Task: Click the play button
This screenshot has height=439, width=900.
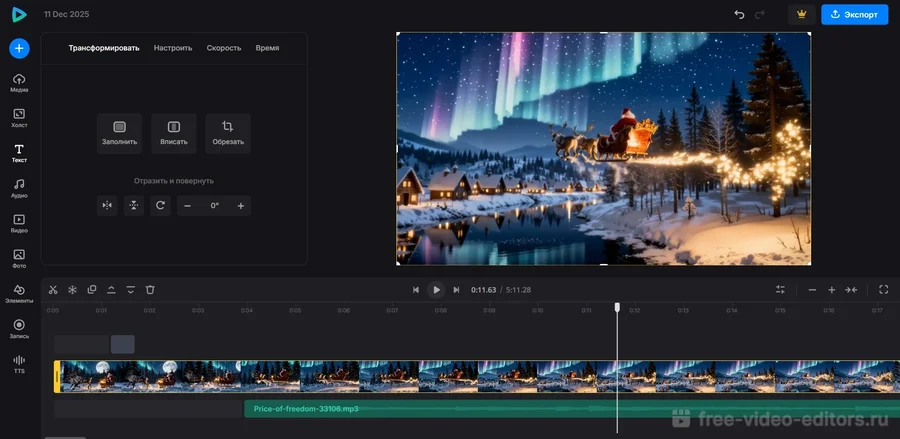Action: pos(436,290)
